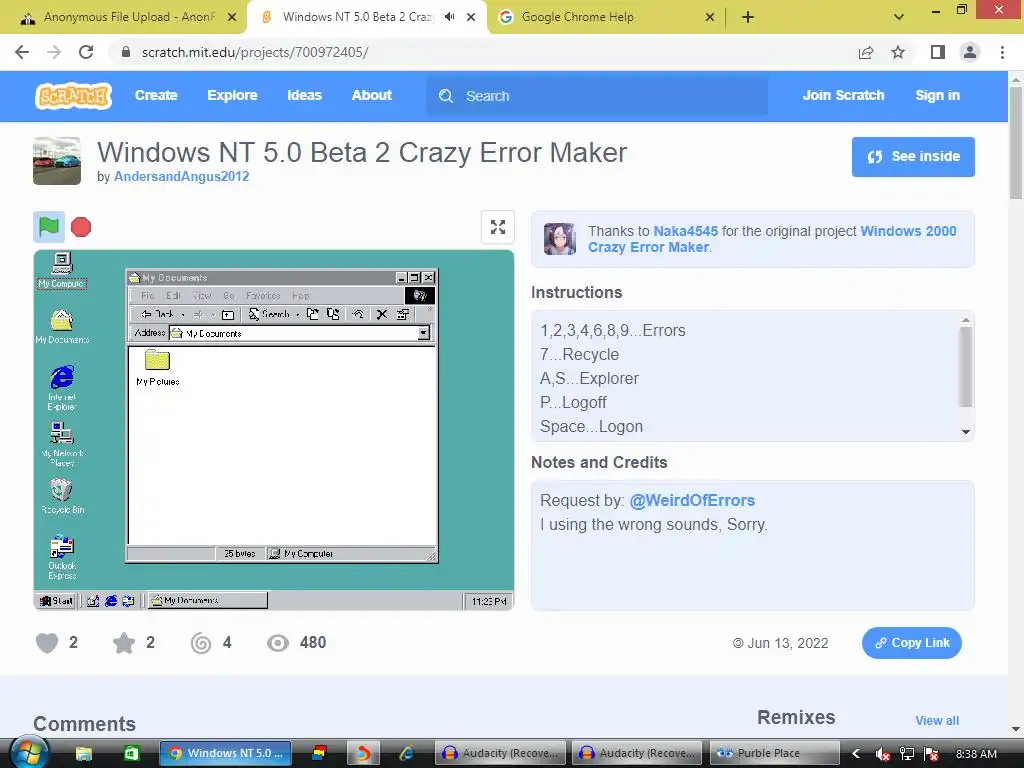Click muted volume icon in system tray
The height and width of the screenshot is (768, 1024).
tap(882, 754)
